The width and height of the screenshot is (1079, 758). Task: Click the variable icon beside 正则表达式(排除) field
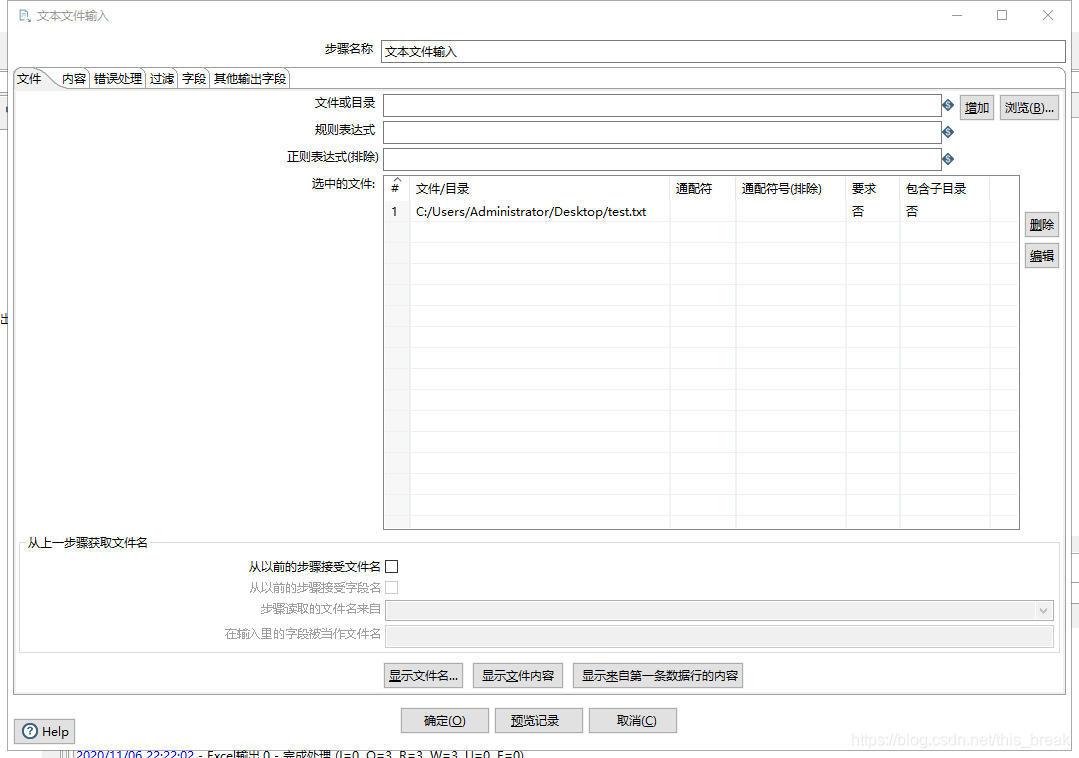coord(947,157)
